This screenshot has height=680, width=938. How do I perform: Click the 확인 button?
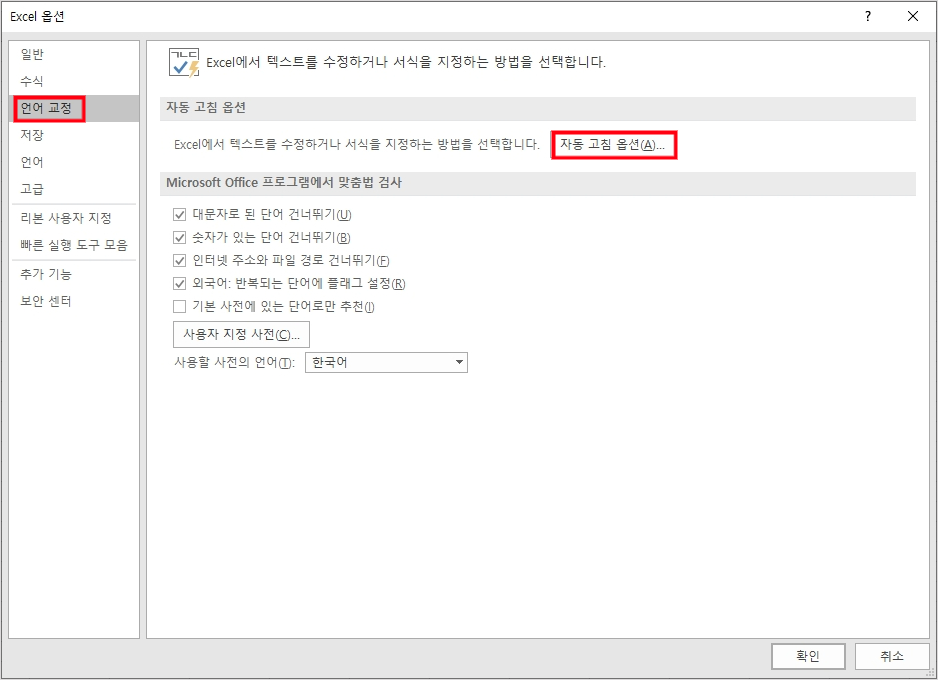pos(808,656)
